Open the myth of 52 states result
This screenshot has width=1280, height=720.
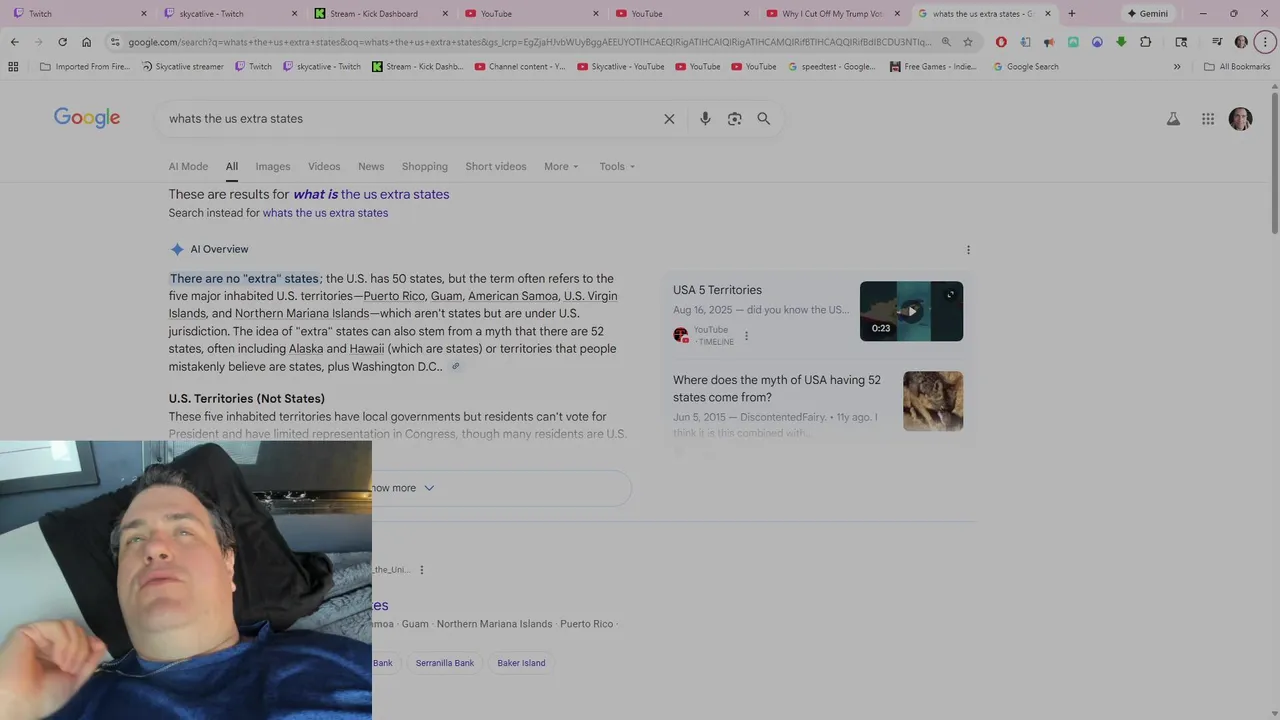tap(777, 389)
